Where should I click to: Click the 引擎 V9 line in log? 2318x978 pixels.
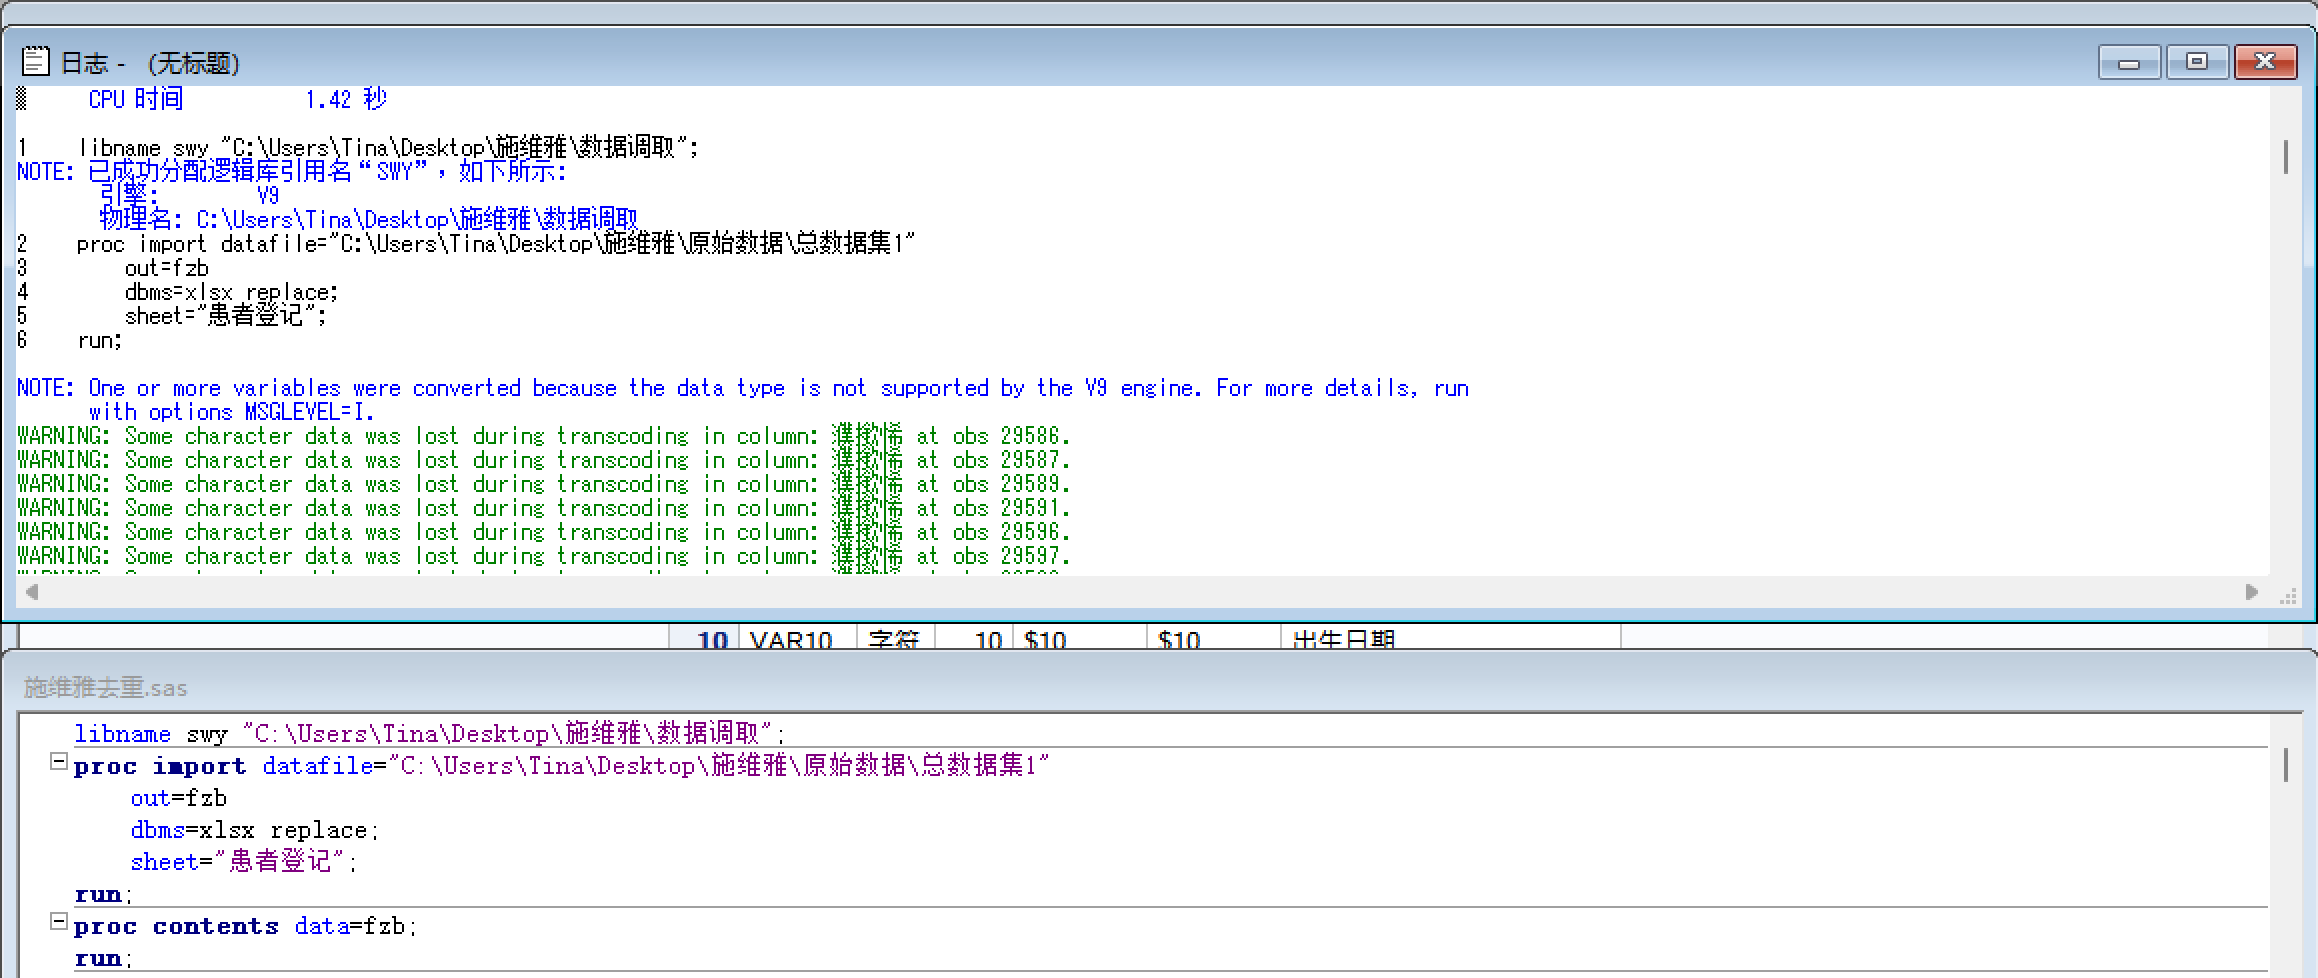(x=189, y=195)
